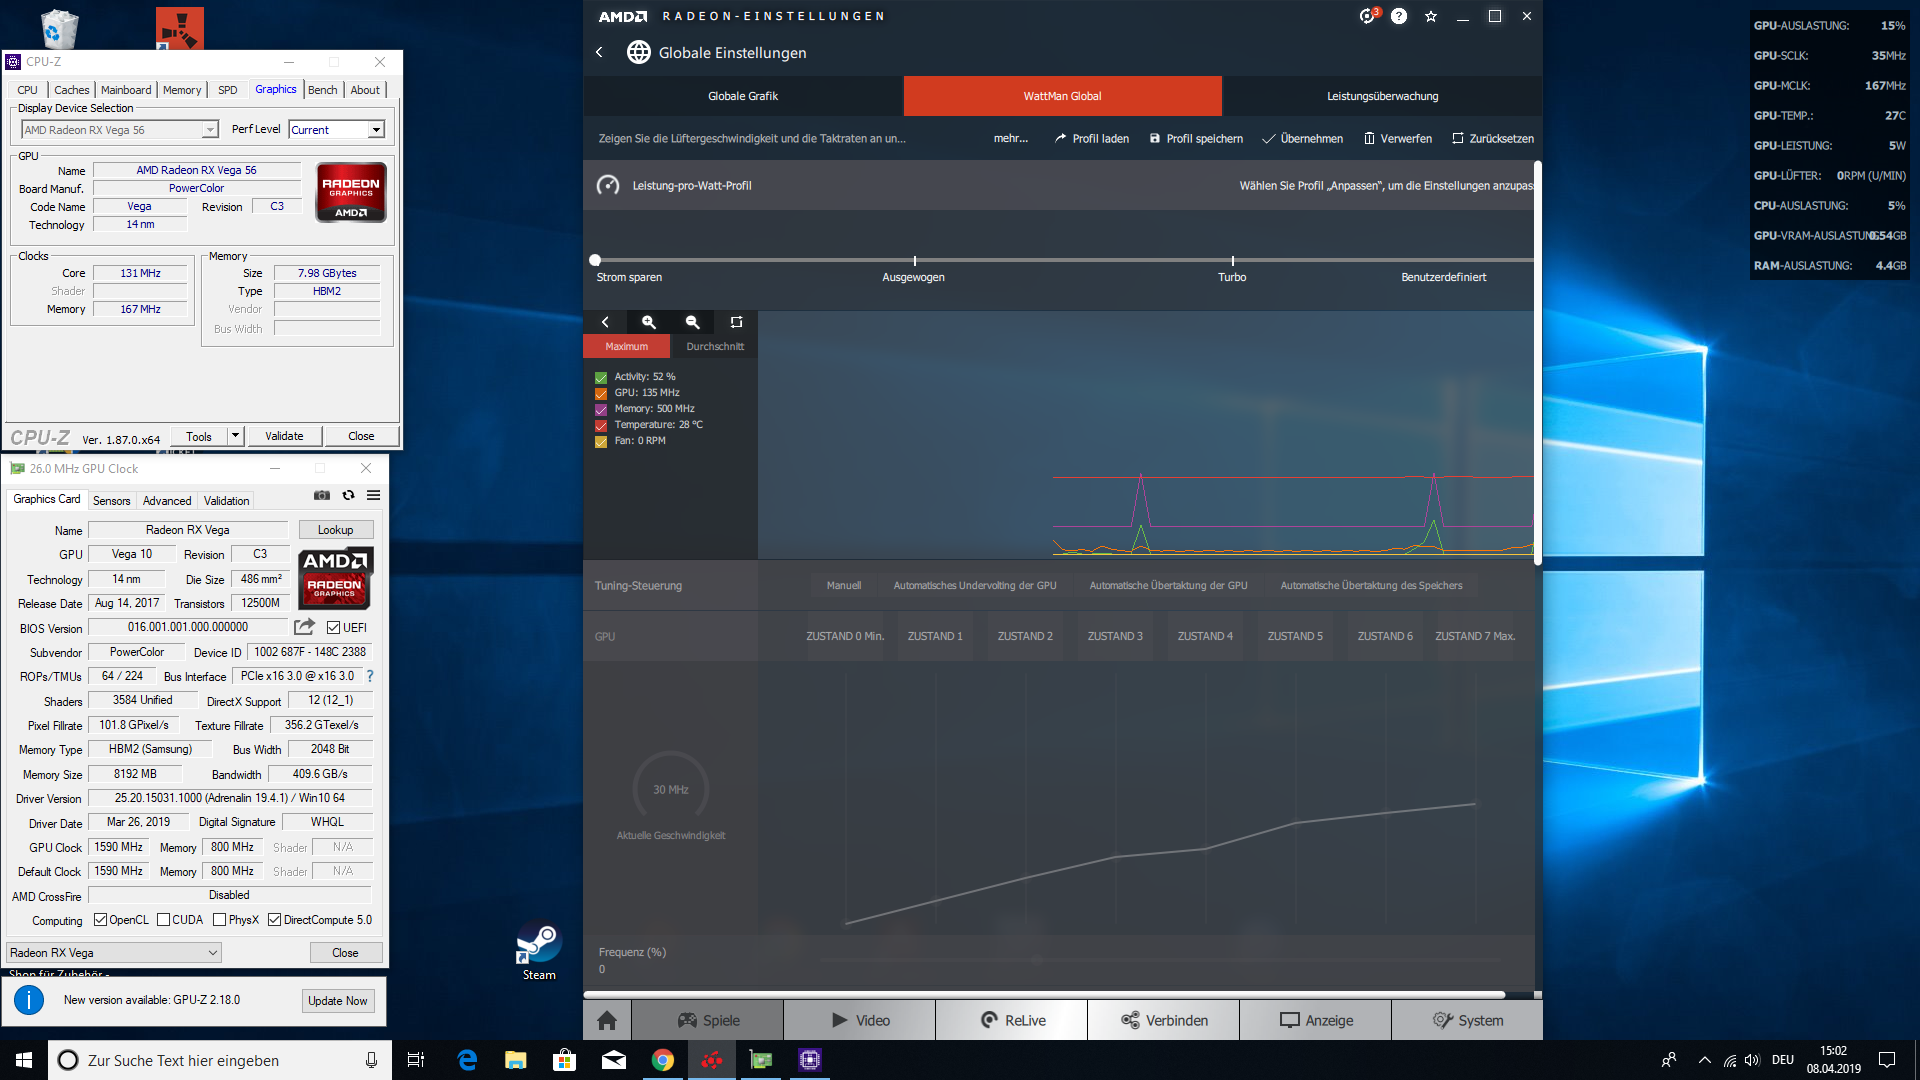
Task: Toggle the OpenCL checkbox
Action: tap(100, 920)
